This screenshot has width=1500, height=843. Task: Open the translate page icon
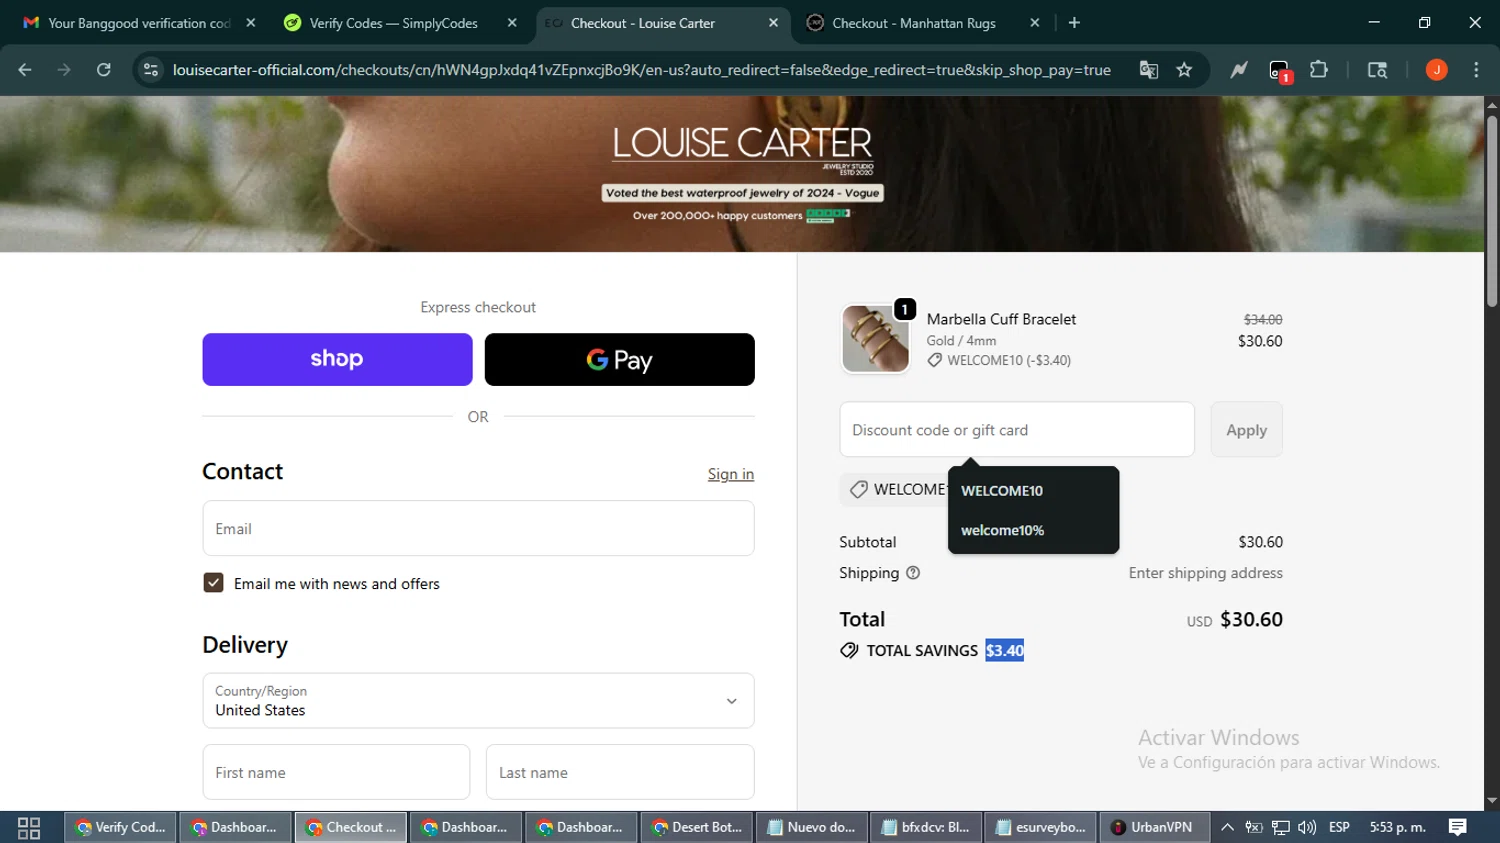[x=1148, y=70]
